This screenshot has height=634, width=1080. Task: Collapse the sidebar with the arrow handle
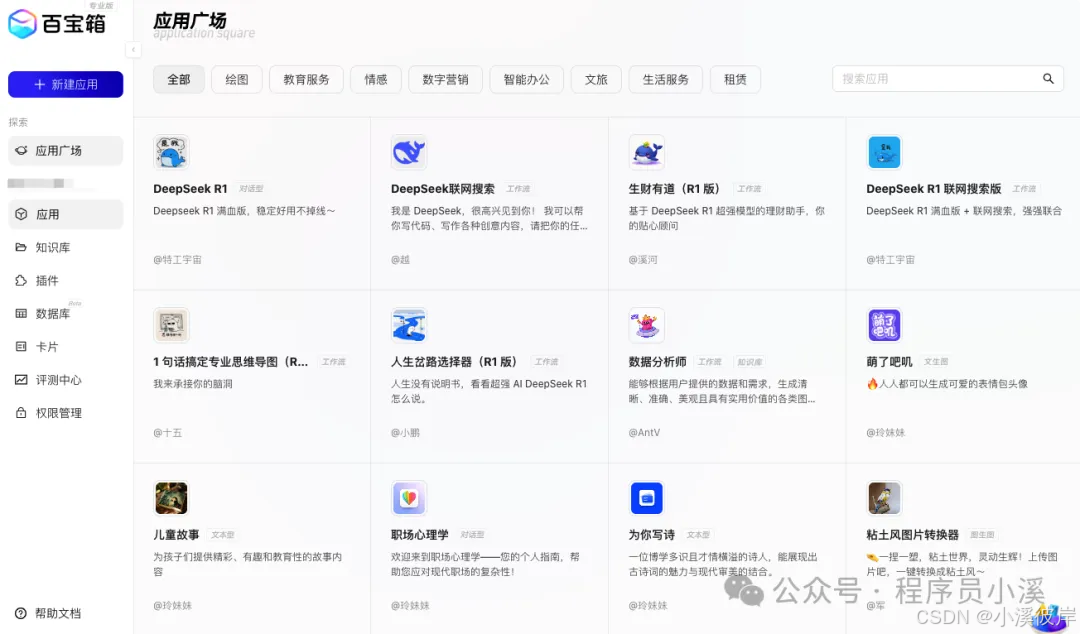(x=133, y=50)
